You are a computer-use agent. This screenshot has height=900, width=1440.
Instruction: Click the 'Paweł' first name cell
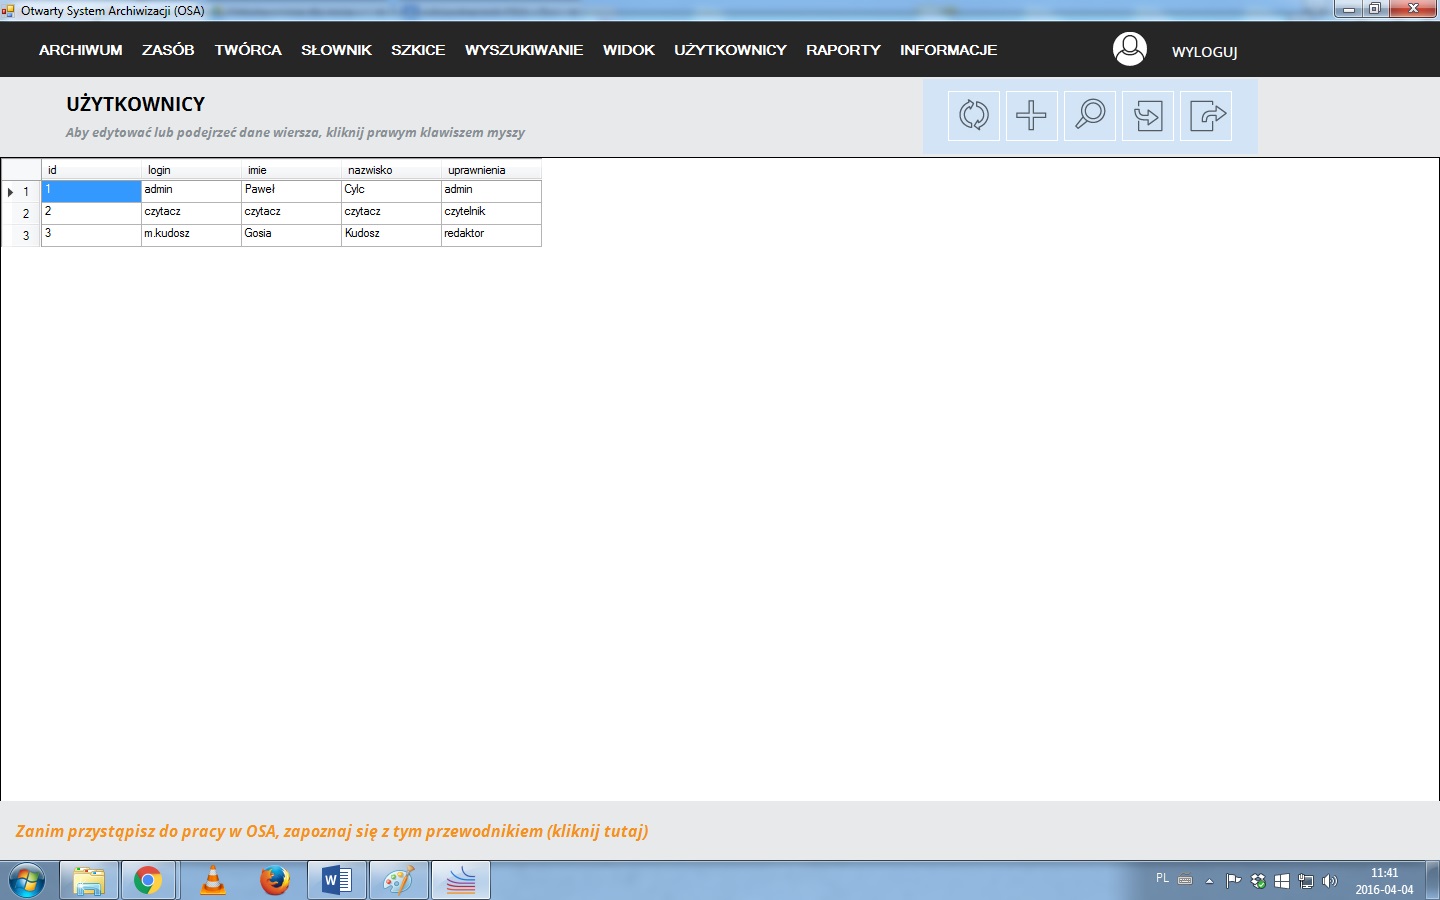[291, 191]
